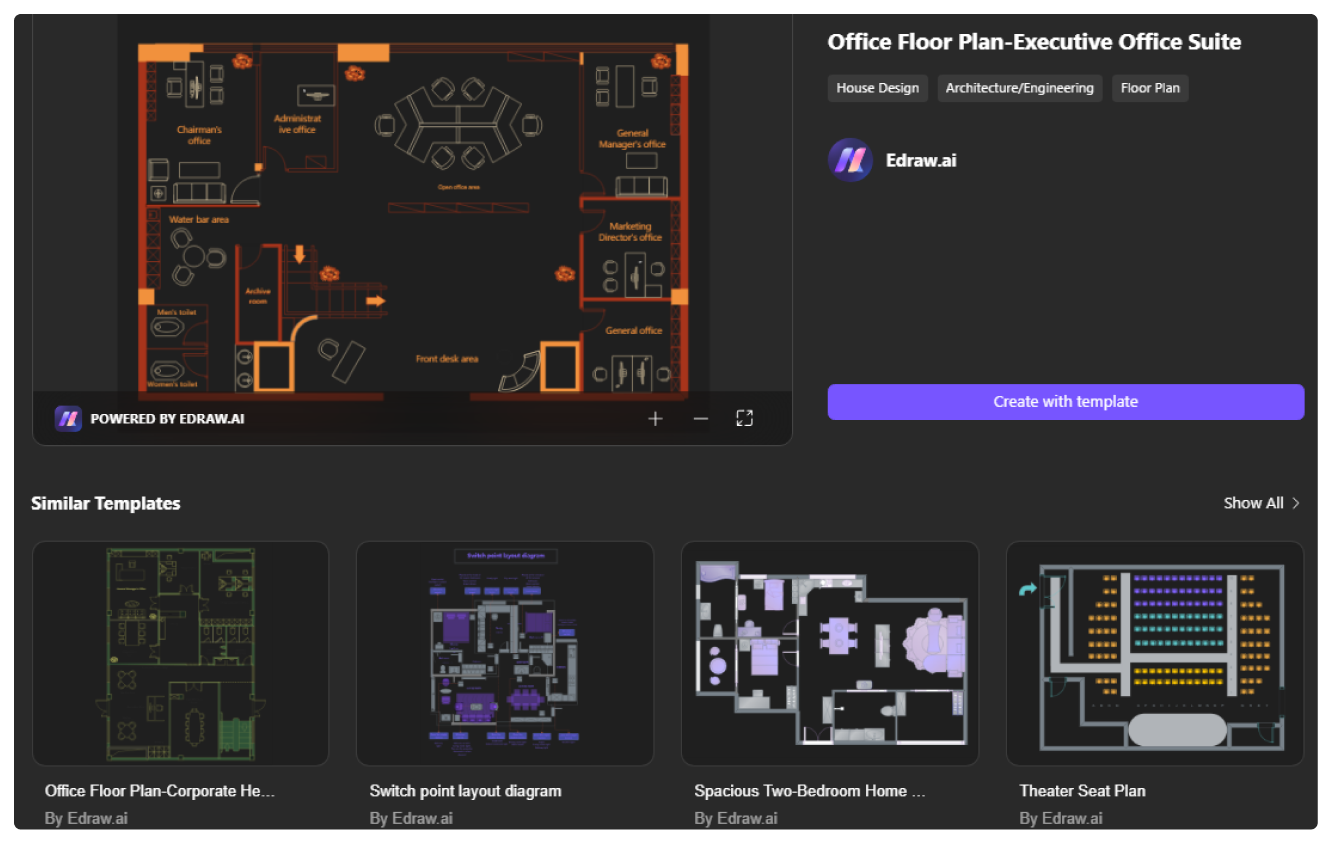The height and width of the screenshot is (844, 1332).
Task: Open the template preview in fullscreen
Action: pos(744,418)
